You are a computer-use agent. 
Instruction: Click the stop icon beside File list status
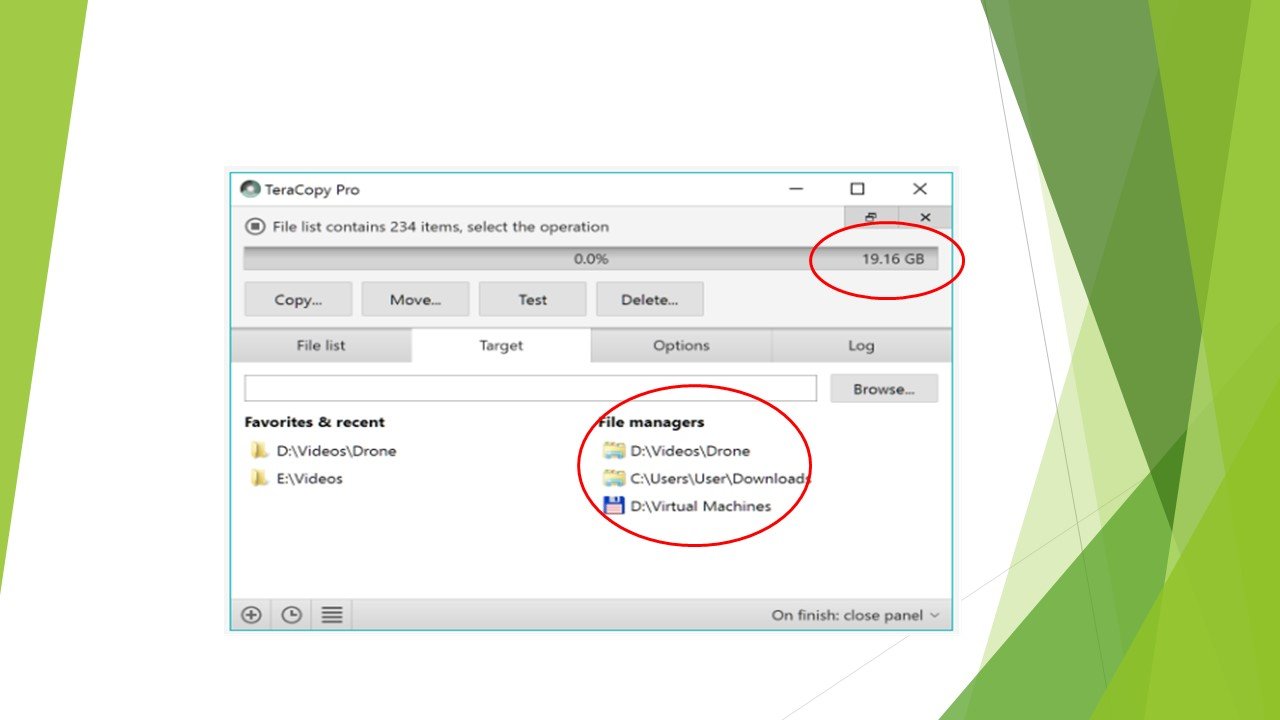click(x=254, y=227)
